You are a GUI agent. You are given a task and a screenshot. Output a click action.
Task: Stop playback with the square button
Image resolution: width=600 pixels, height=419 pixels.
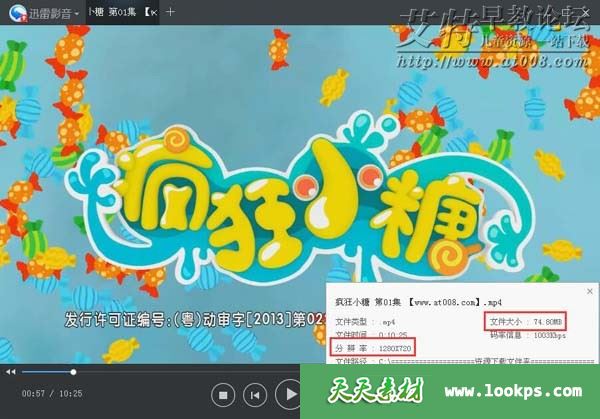[223, 395]
